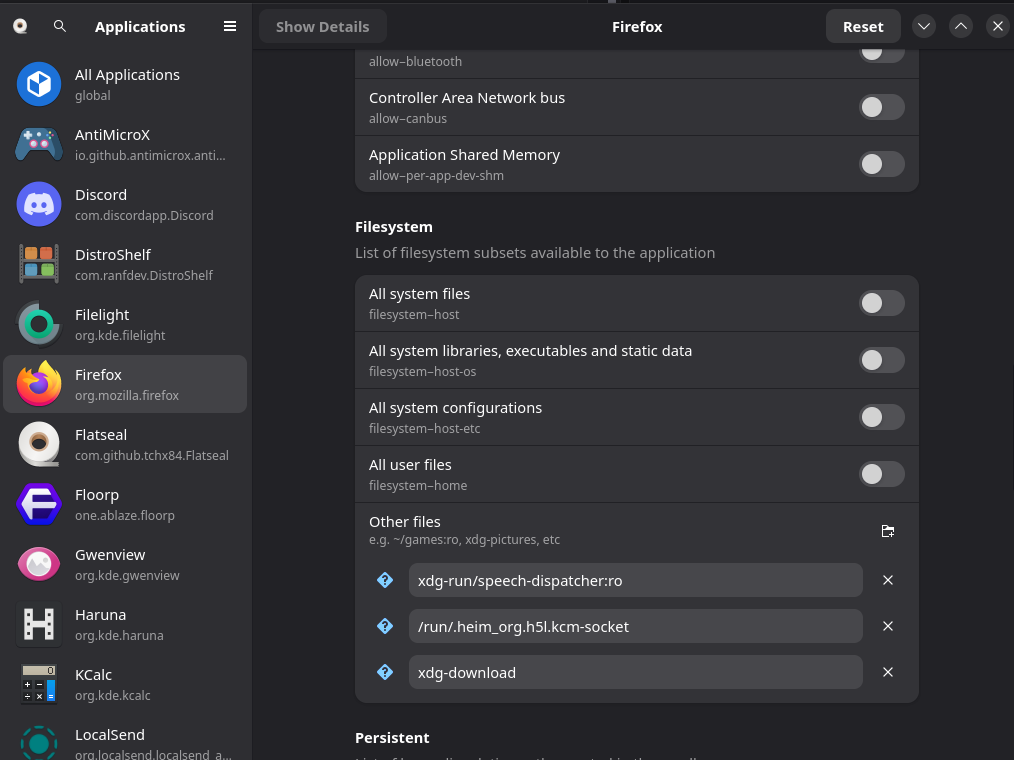Viewport: 1014px width, 760px height.
Task: Click the status icon beside the xdg-download entry
Action: 384,672
